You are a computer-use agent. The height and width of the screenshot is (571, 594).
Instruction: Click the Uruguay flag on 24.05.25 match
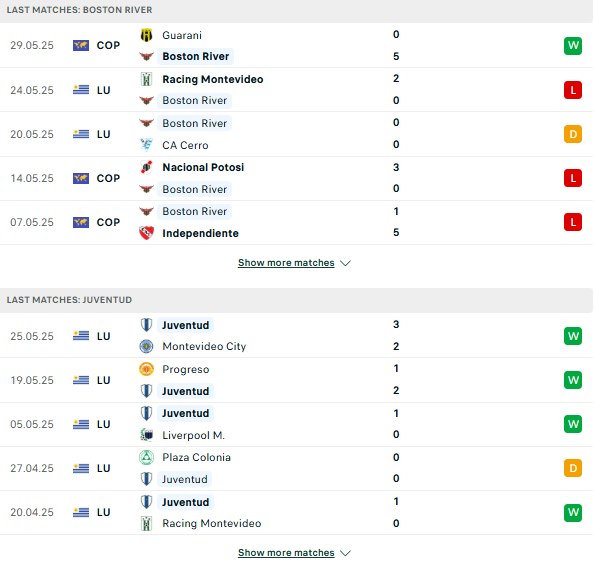(x=81, y=90)
